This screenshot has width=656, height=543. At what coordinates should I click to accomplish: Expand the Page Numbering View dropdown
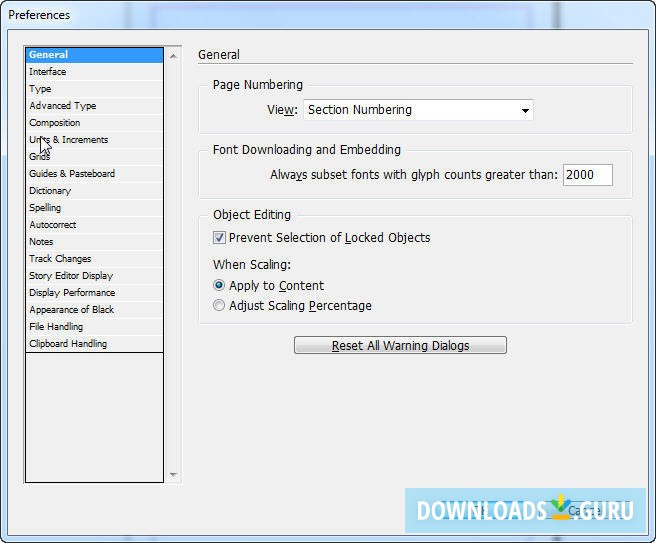pyautogui.click(x=418, y=110)
